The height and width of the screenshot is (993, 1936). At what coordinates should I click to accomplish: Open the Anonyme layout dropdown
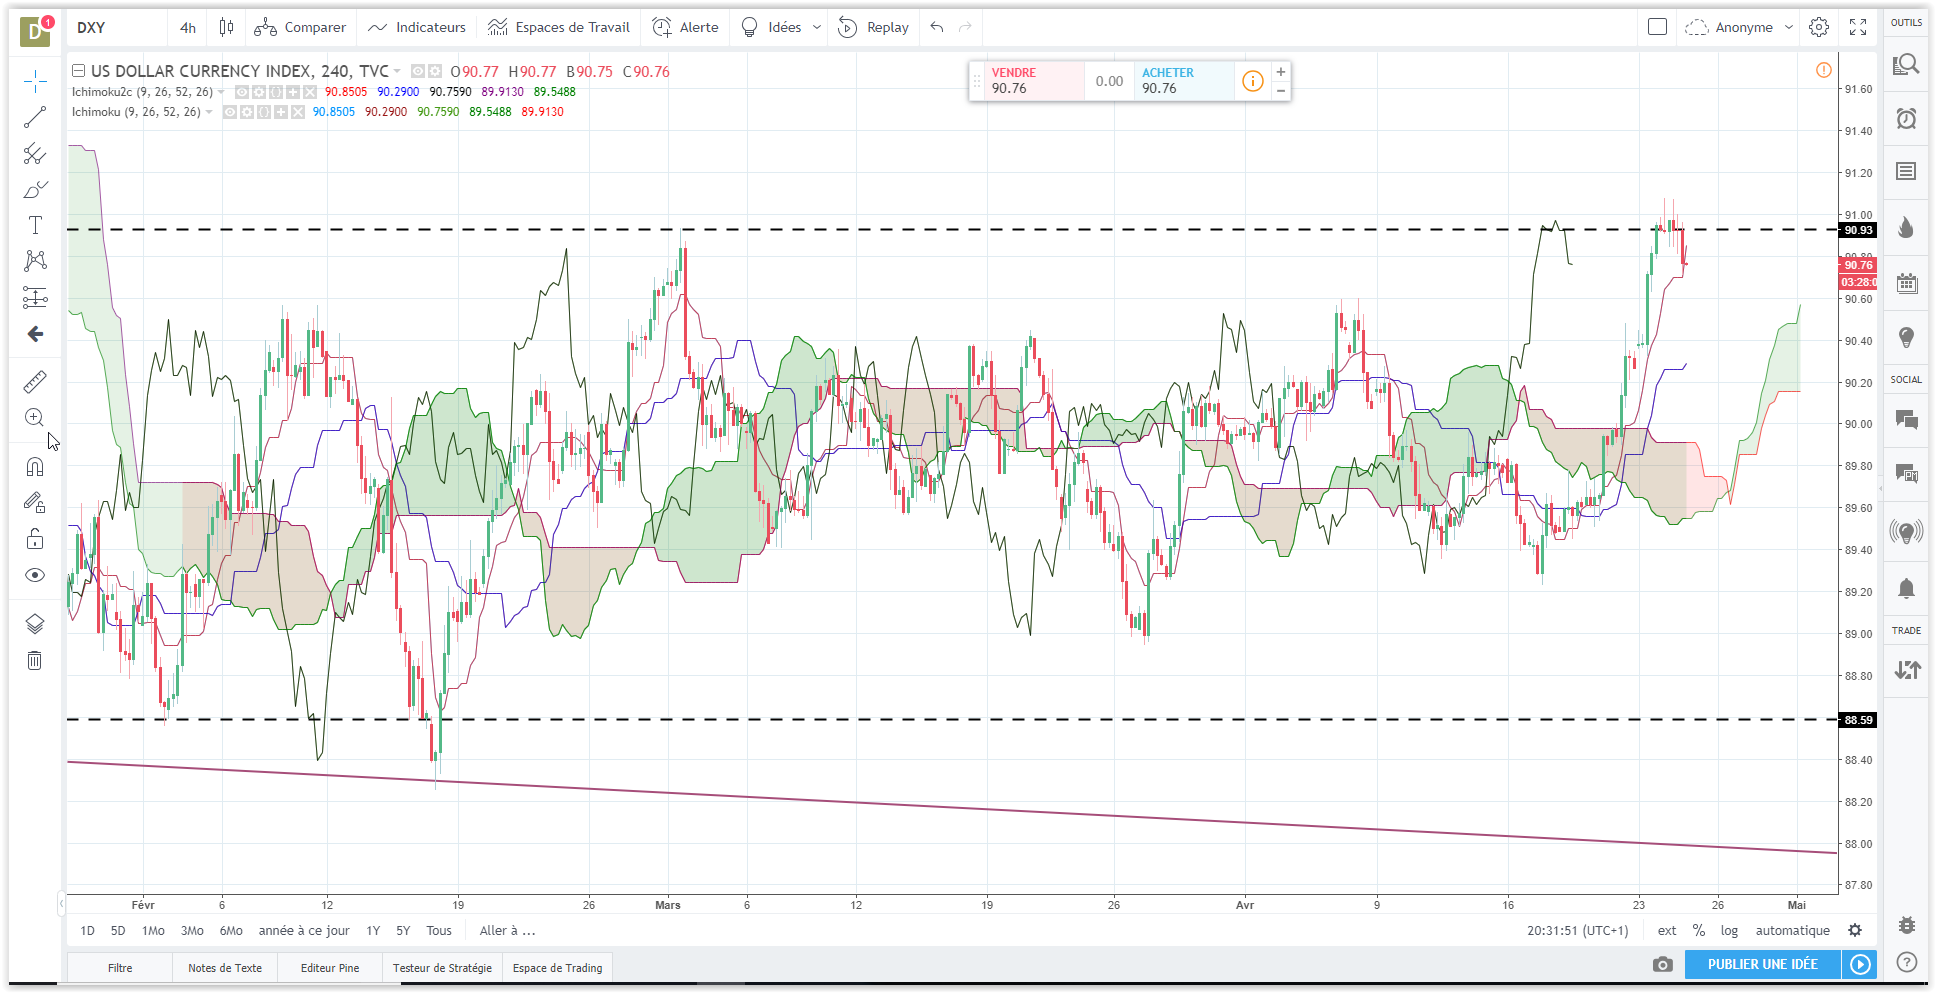(1739, 27)
